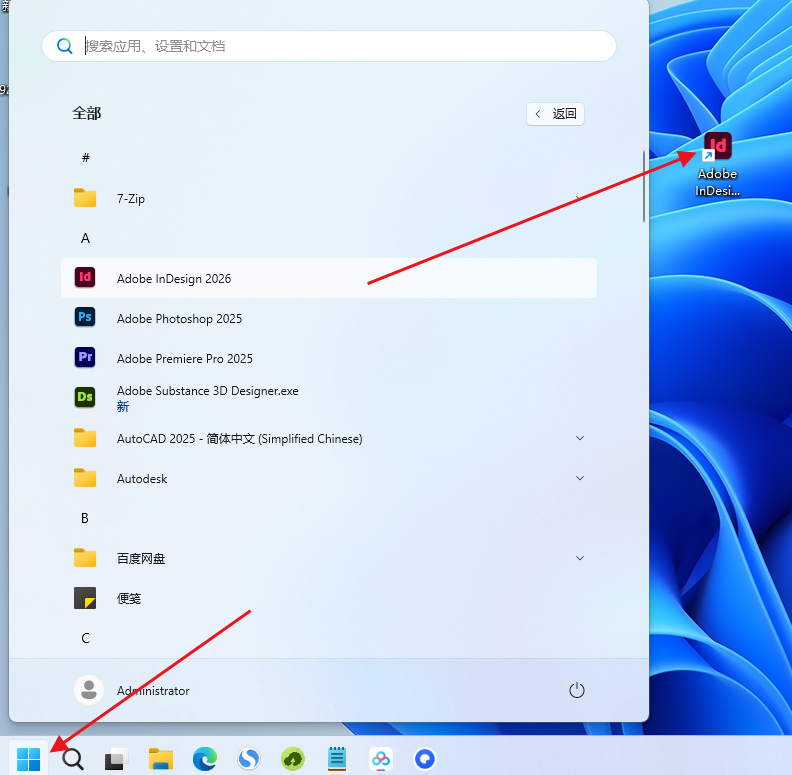
Task: Expand the AutoCAD 2025 folder chevron
Action: (580, 438)
